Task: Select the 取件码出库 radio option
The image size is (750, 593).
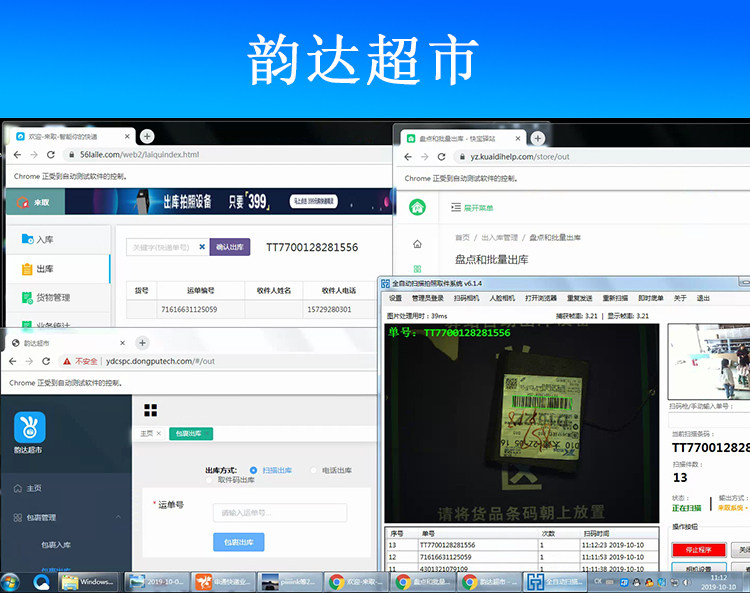Action: coord(209,480)
